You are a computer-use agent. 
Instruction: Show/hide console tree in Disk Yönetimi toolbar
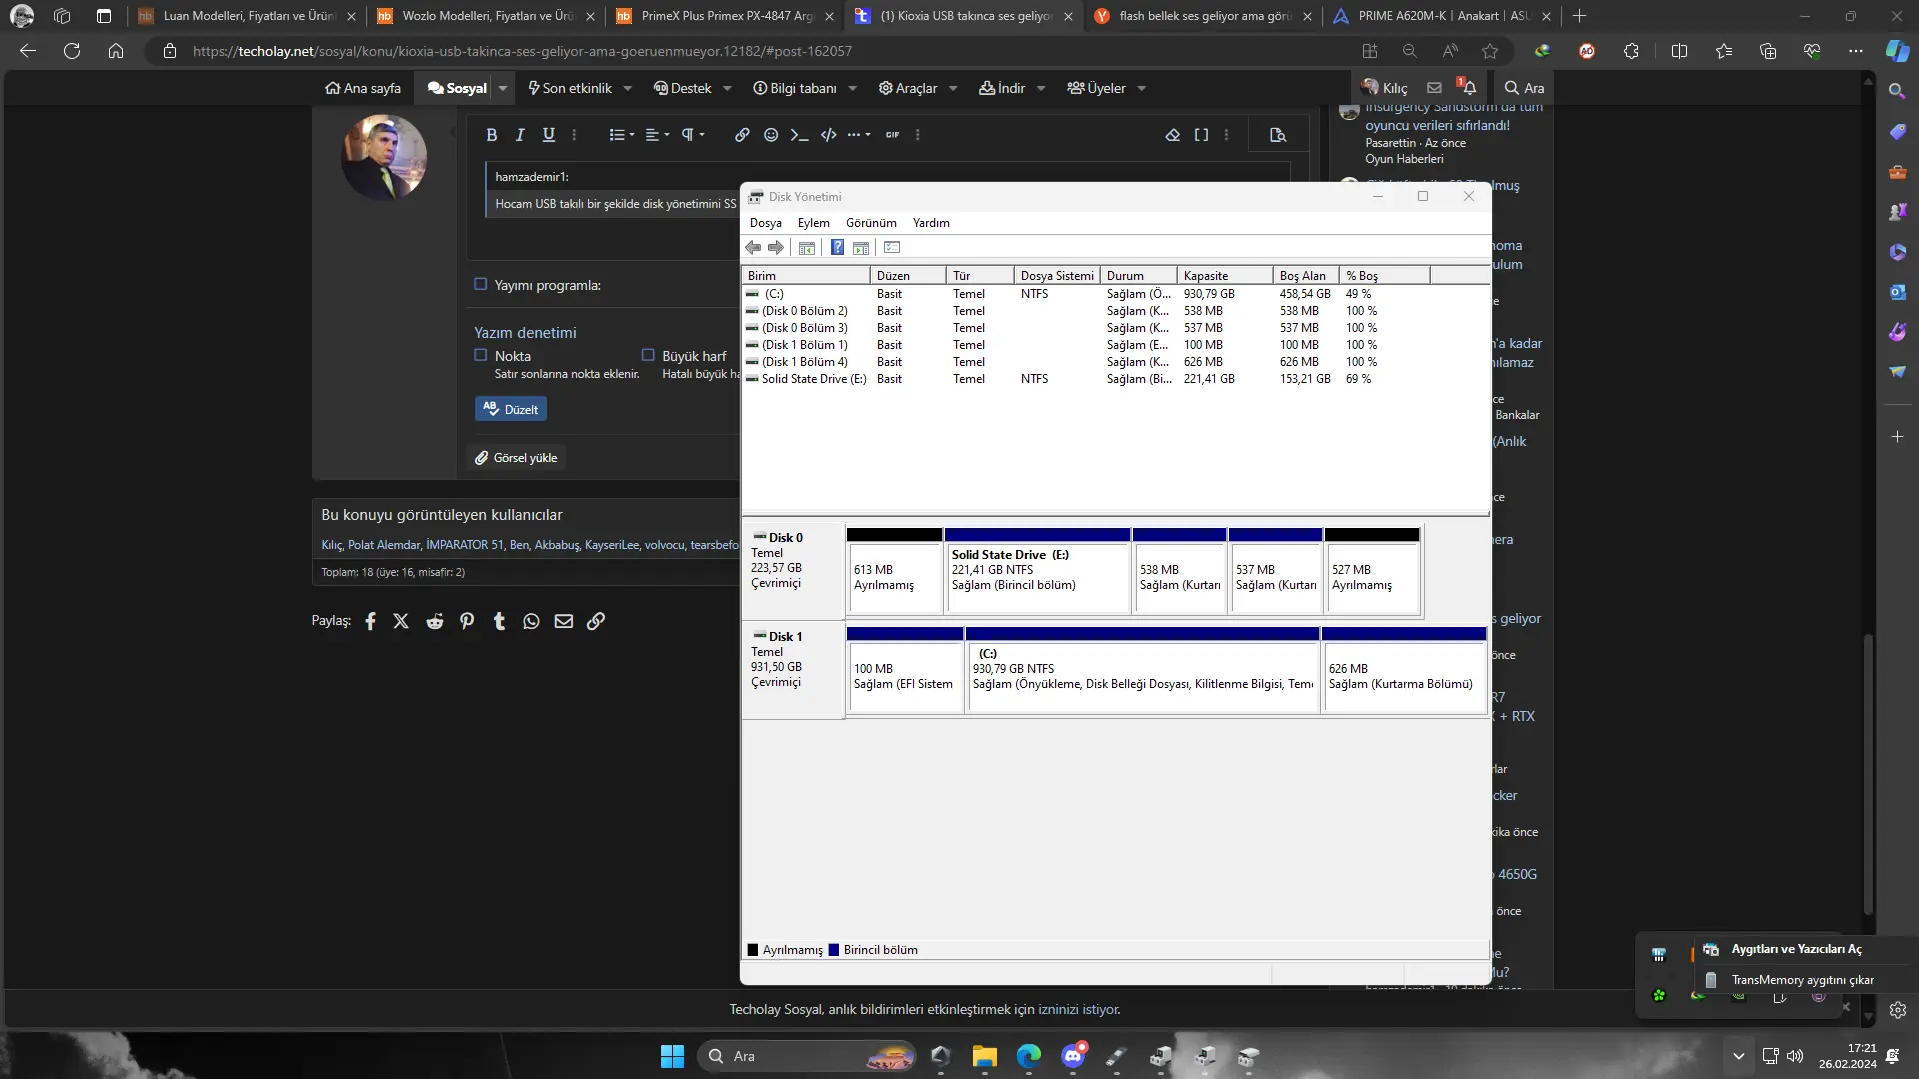pos(807,248)
